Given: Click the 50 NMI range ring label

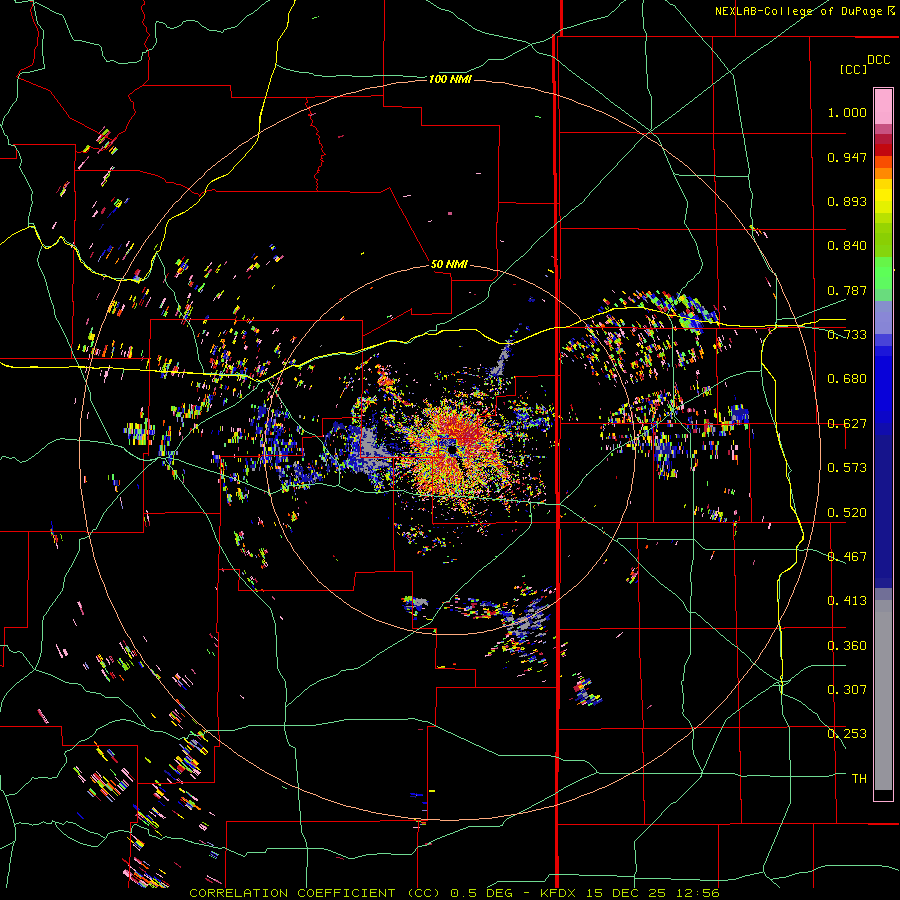Looking at the screenshot, I should coord(449,264).
